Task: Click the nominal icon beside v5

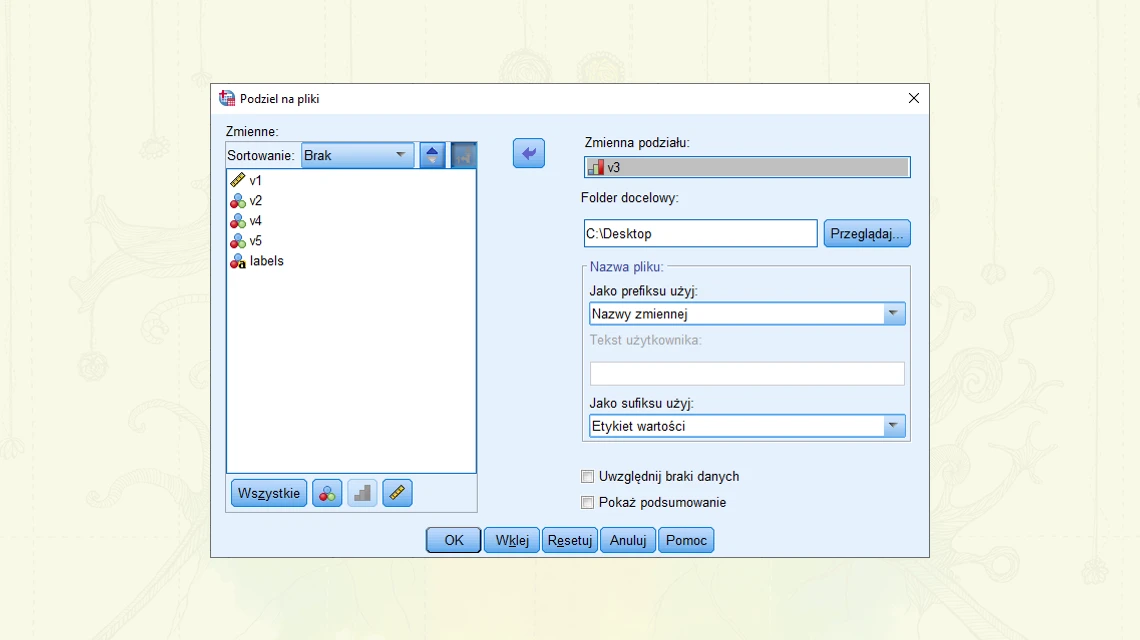Action: point(238,241)
